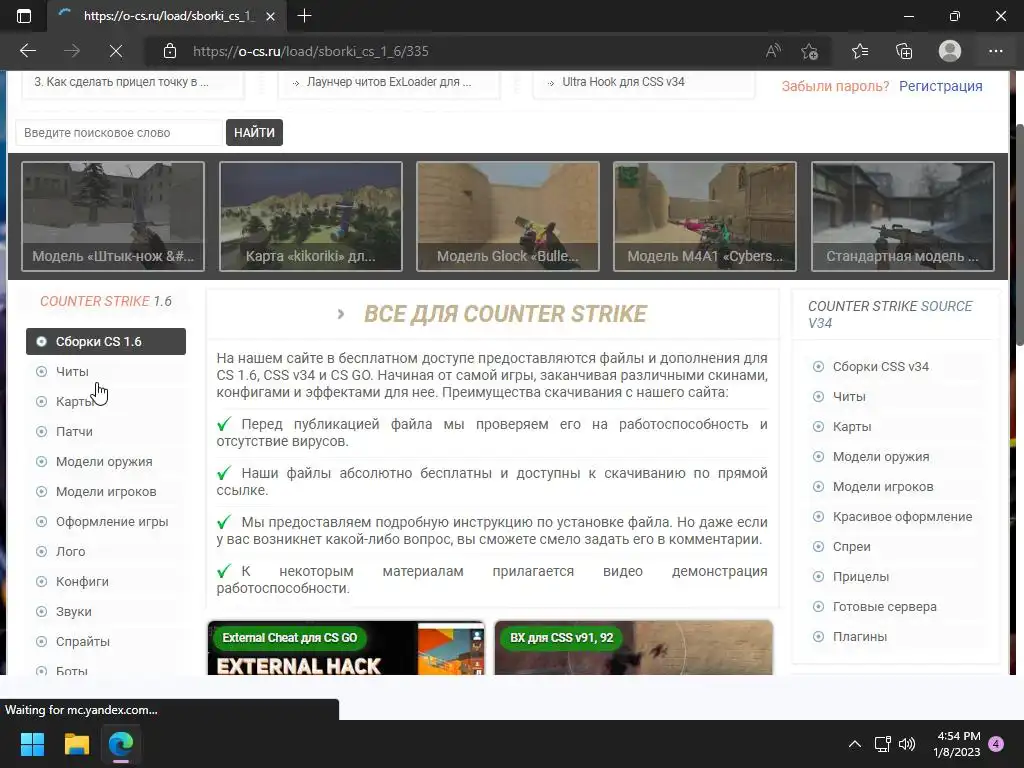The width and height of the screenshot is (1024, 768).
Task: Stop loading the page
Action: click(x=116, y=51)
